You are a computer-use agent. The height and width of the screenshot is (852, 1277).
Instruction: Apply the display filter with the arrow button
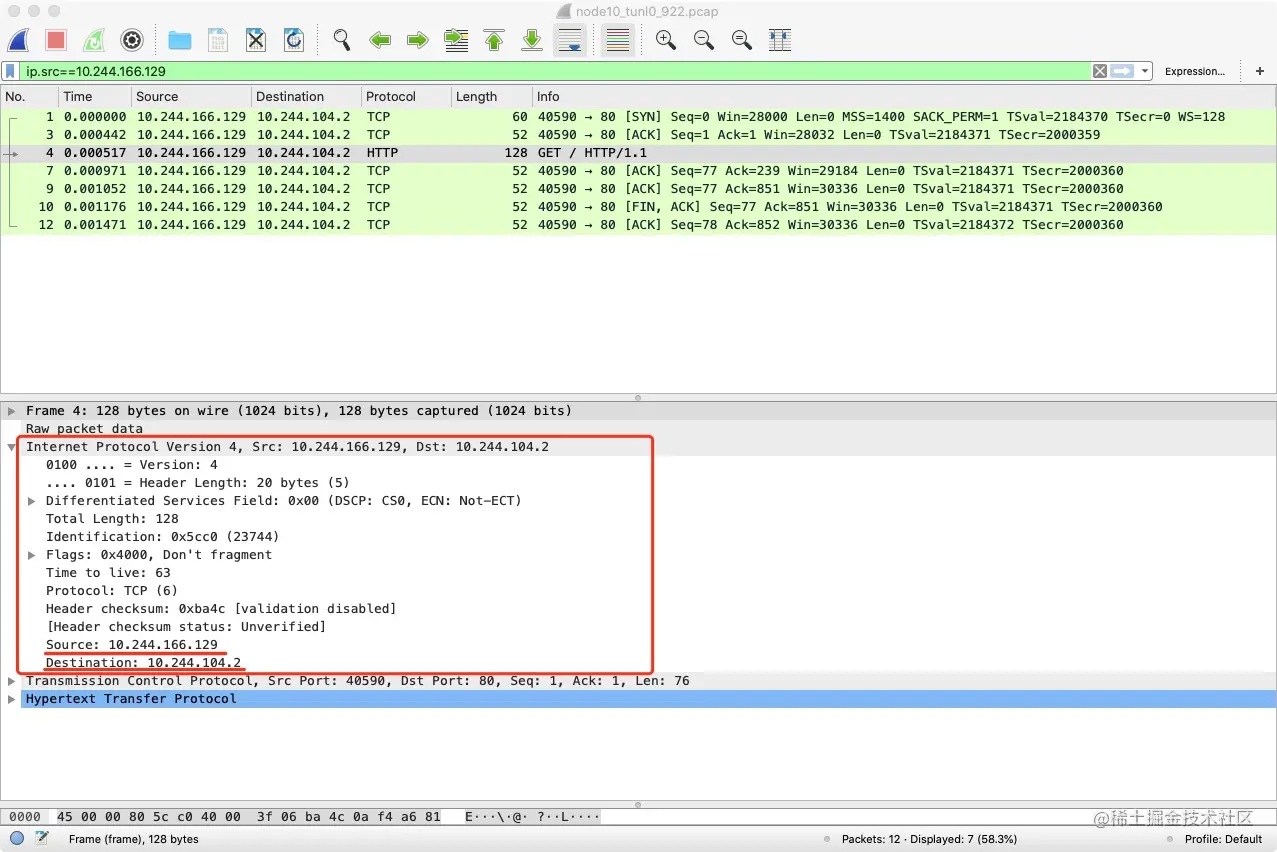tap(1122, 71)
